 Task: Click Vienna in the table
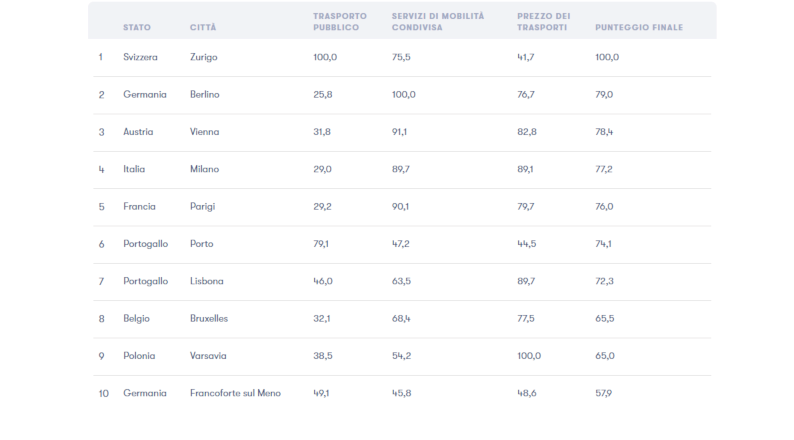[204, 132]
